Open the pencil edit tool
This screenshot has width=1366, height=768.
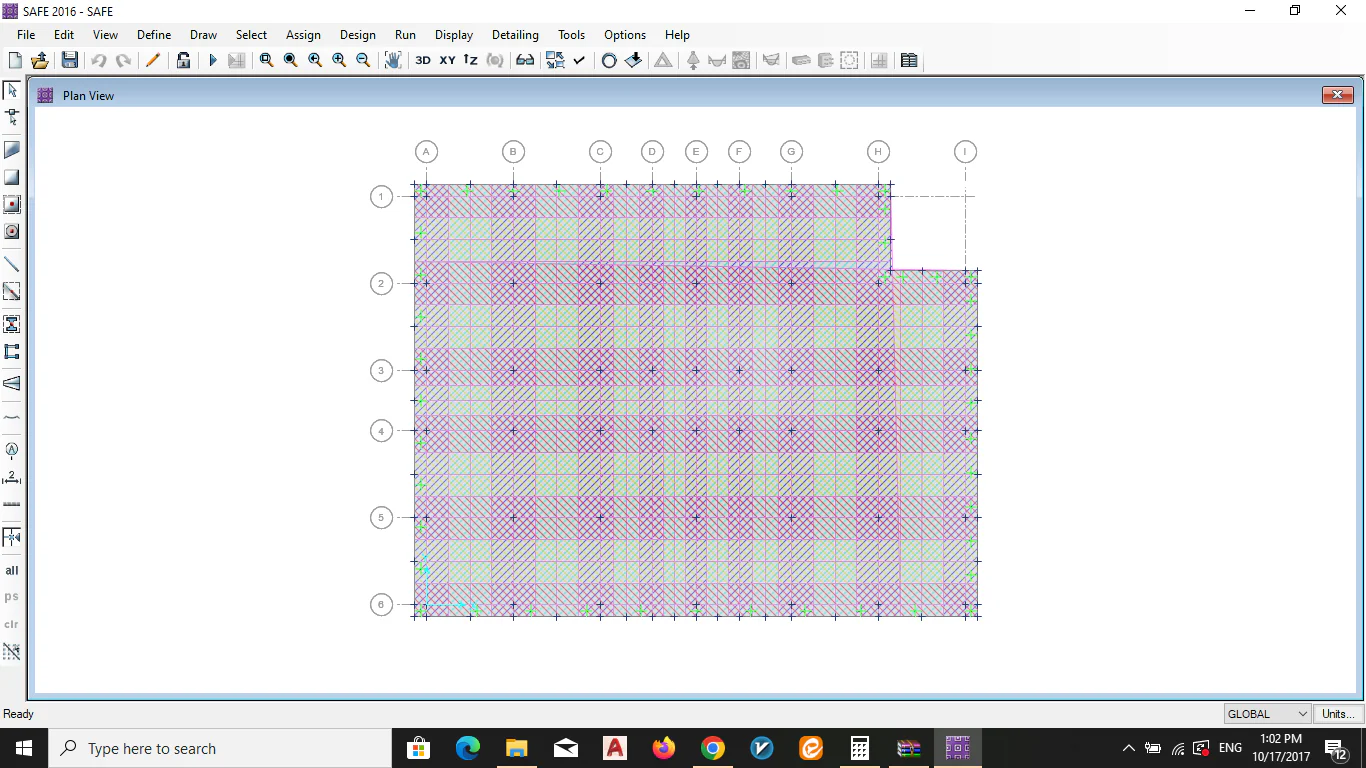152,60
